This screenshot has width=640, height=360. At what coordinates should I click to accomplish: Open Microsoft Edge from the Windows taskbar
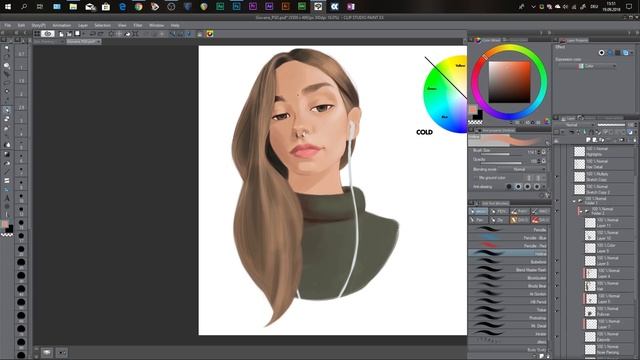click(122, 7)
